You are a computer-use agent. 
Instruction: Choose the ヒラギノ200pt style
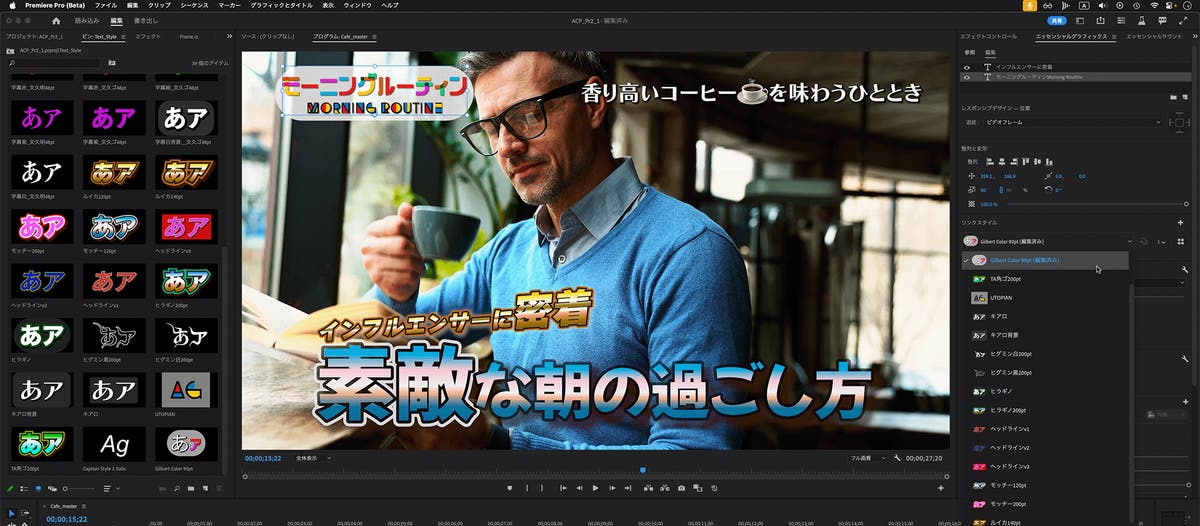pos(1045,410)
